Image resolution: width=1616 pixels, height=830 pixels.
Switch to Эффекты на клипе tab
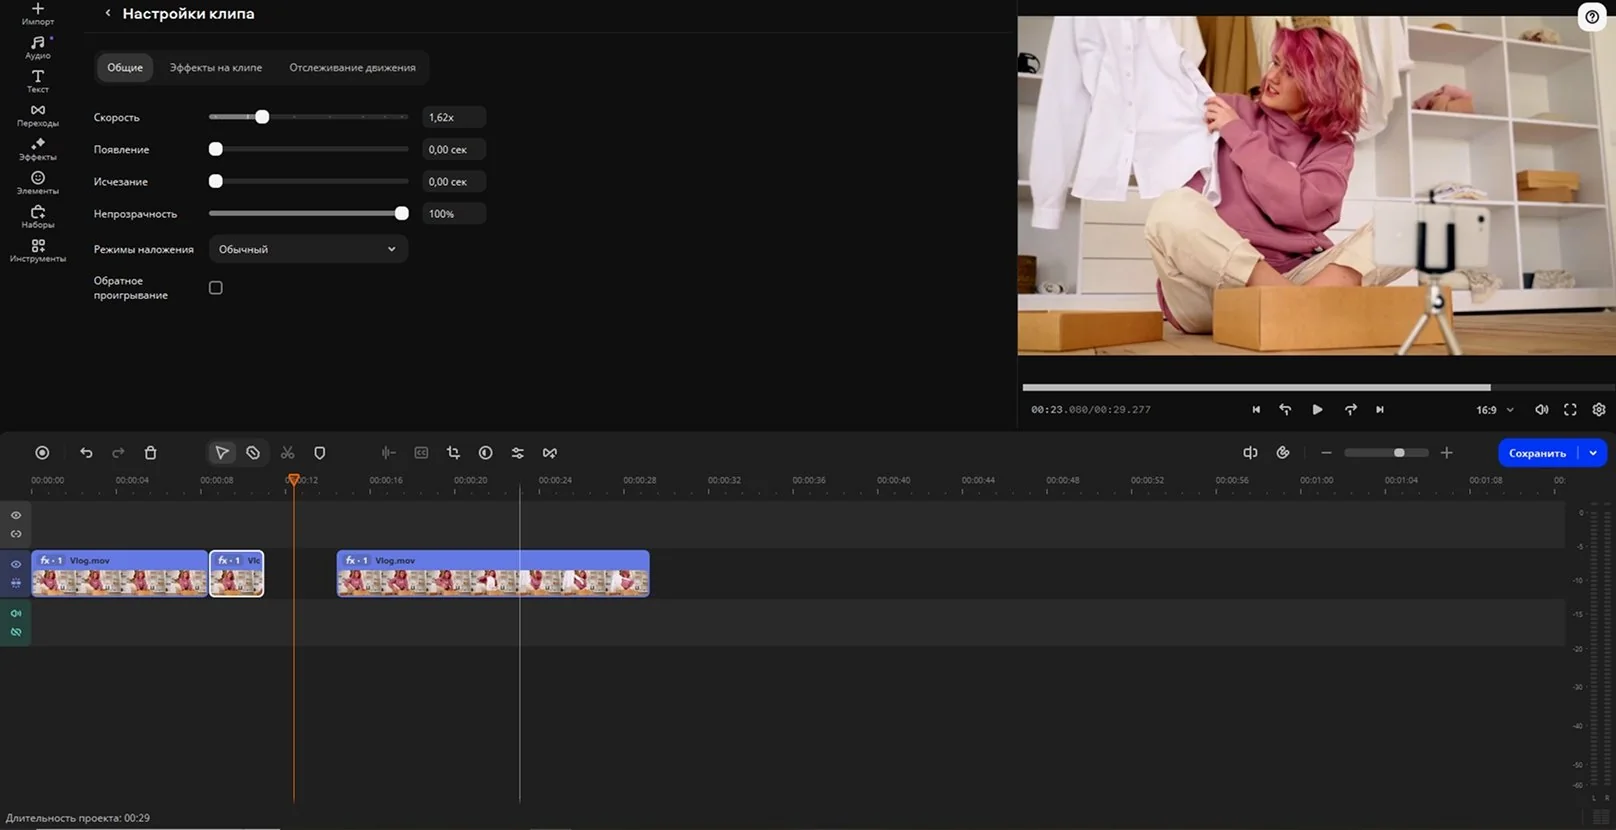click(x=215, y=68)
